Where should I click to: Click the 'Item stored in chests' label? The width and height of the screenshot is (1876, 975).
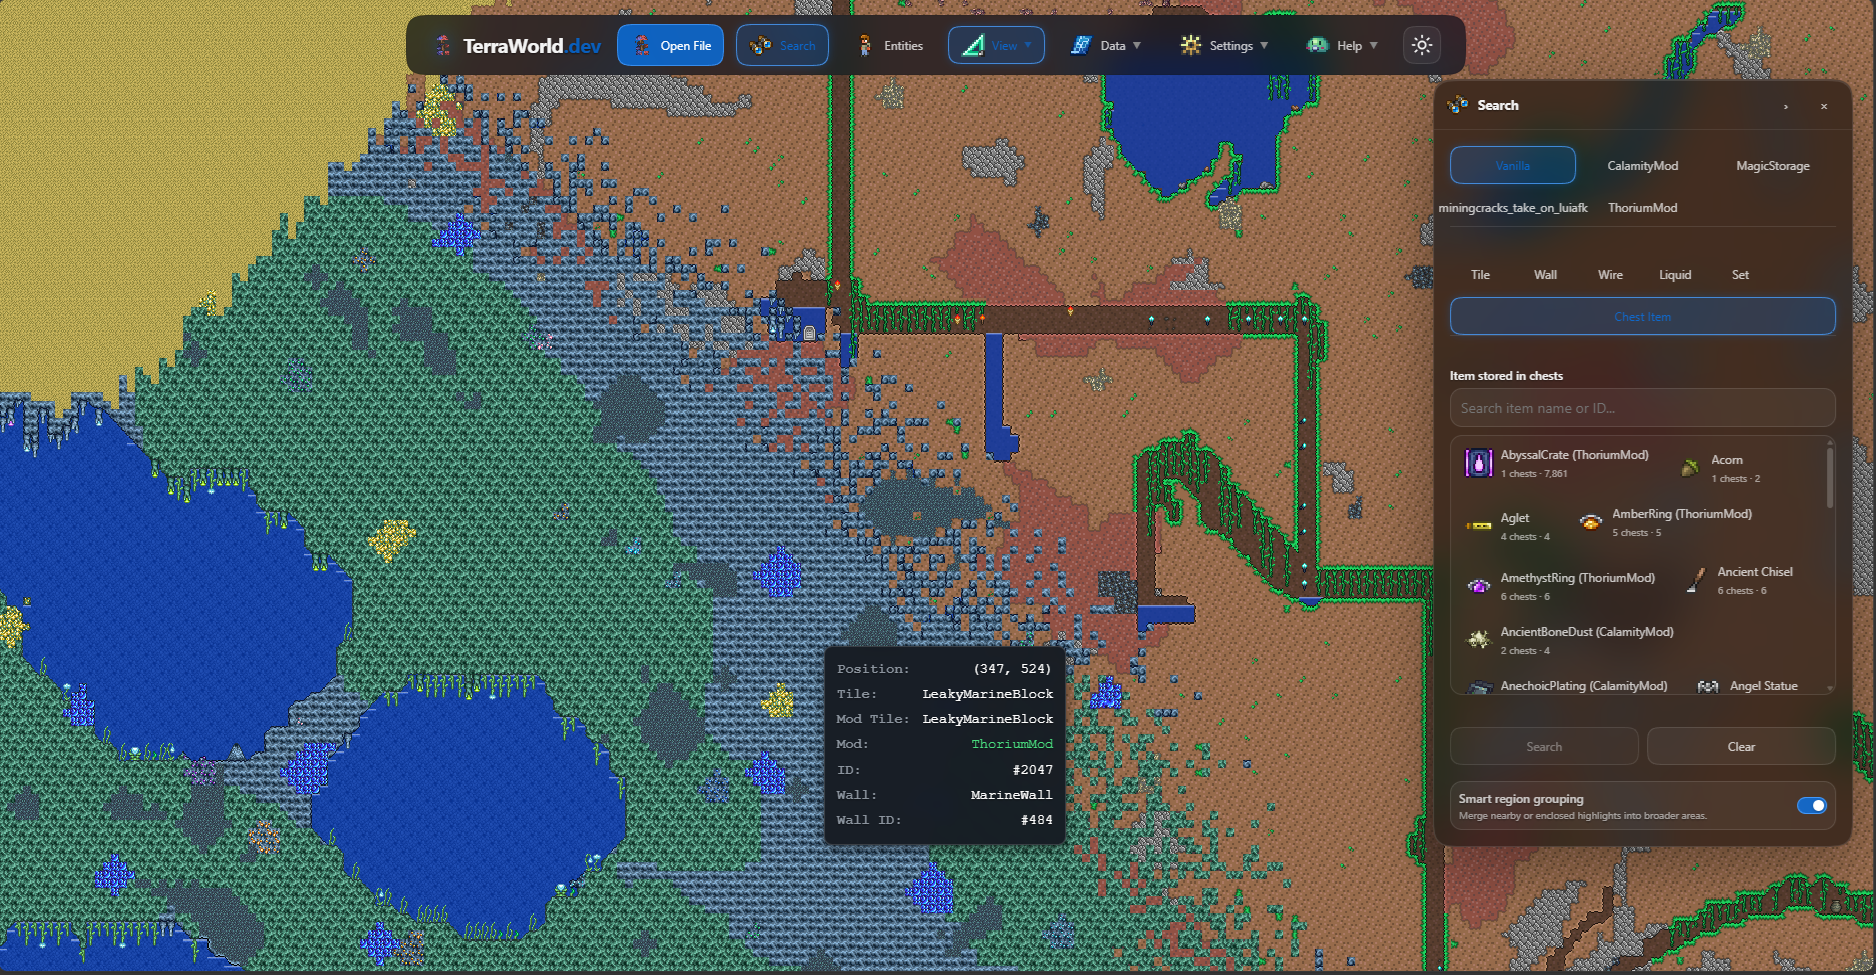(x=1506, y=376)
